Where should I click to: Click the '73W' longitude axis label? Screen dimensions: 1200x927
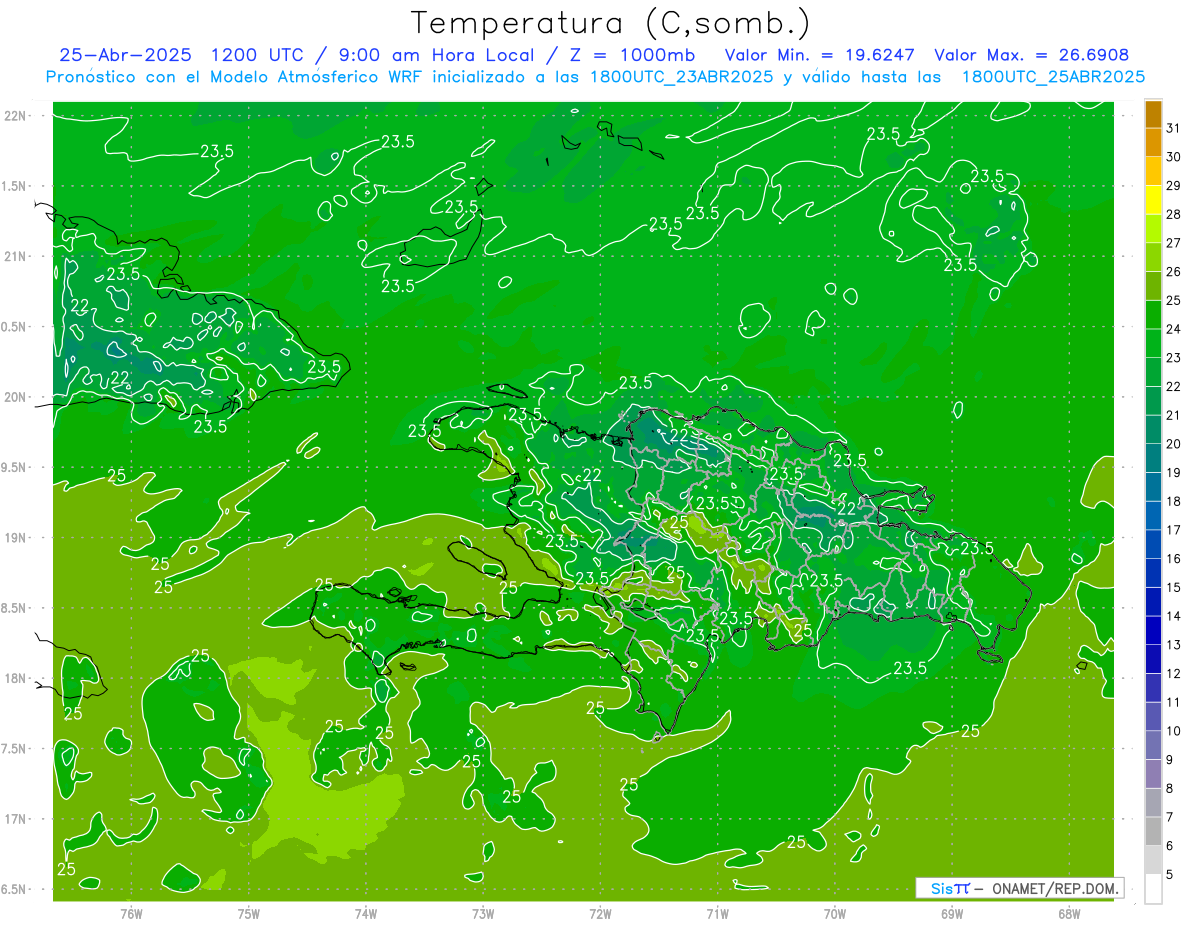tap(483, 914)
